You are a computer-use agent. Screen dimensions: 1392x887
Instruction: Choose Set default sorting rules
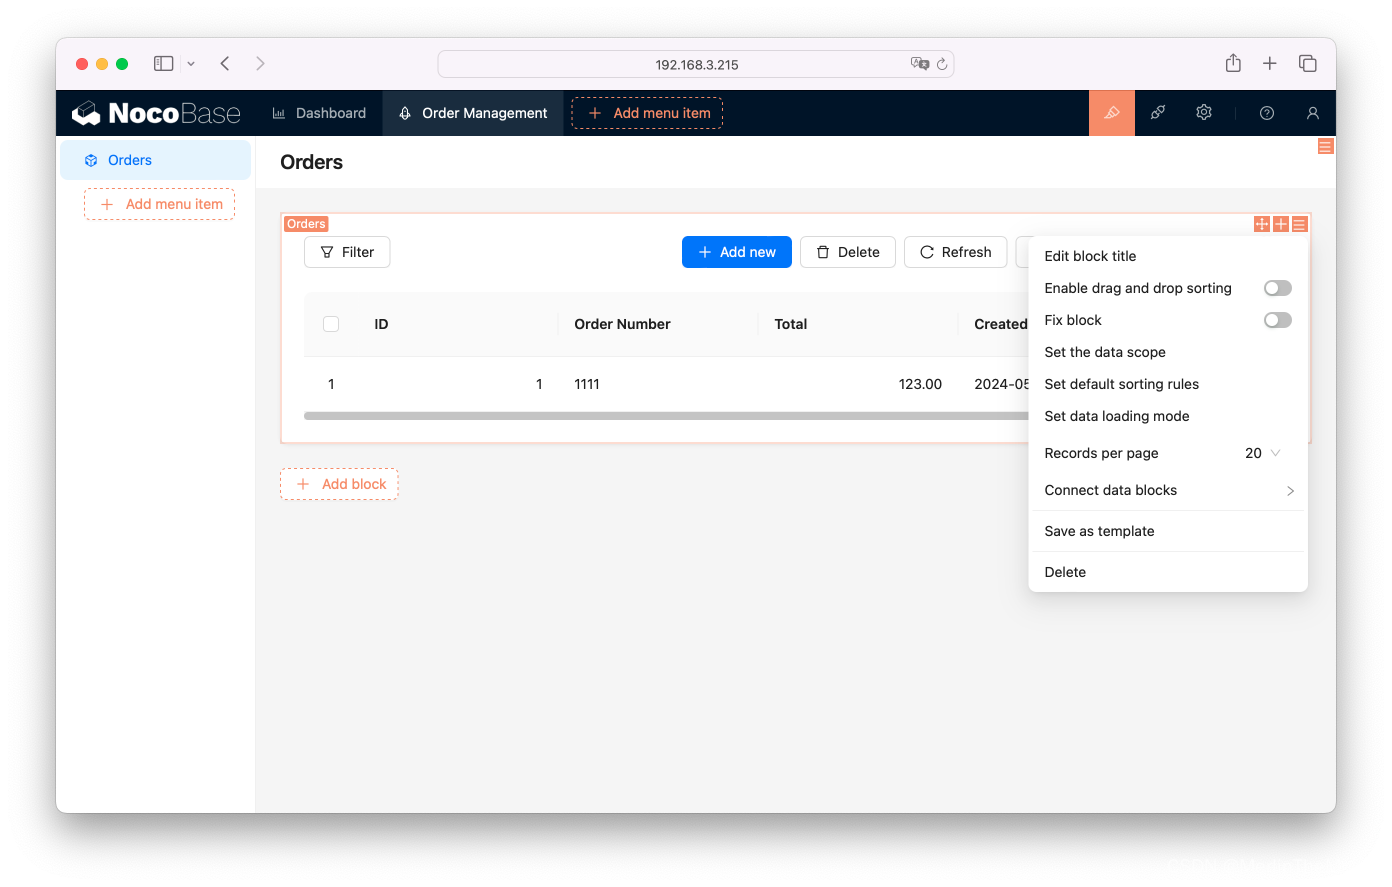(1168, 384)
